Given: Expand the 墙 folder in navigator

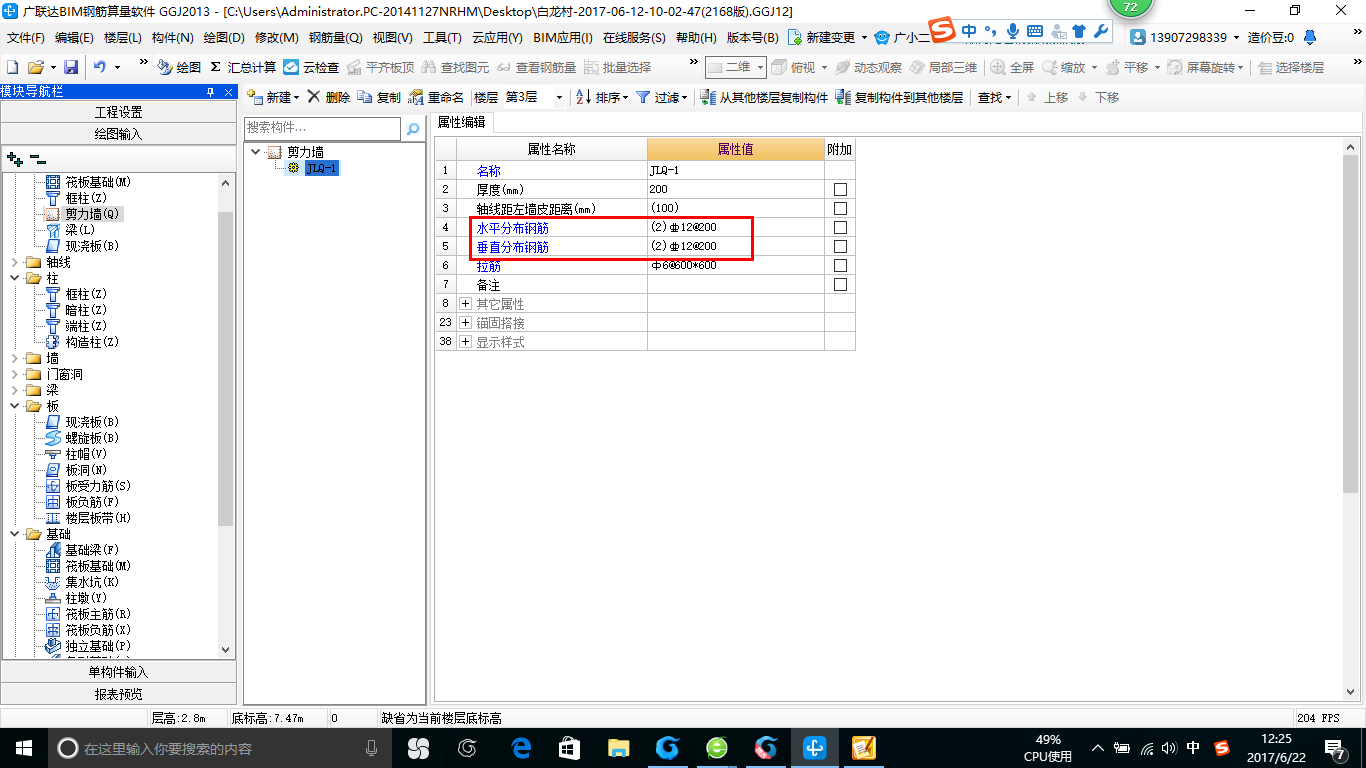Looking at the screenshot, I should [15, 358].
